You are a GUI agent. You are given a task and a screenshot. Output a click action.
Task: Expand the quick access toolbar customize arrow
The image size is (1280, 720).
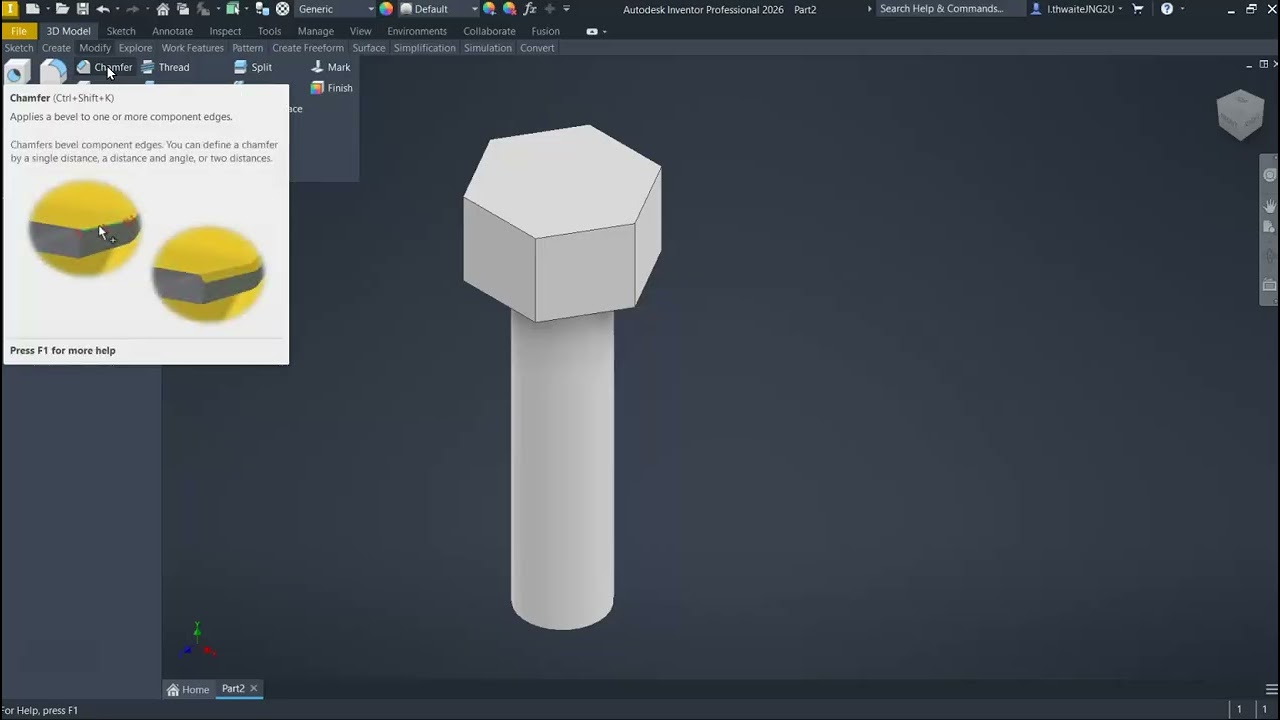tap(567, 9)
